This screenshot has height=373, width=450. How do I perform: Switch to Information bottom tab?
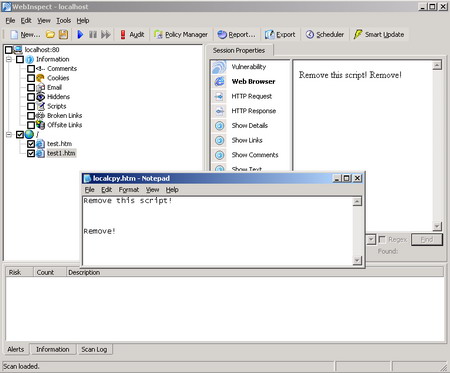pos(53,349)
